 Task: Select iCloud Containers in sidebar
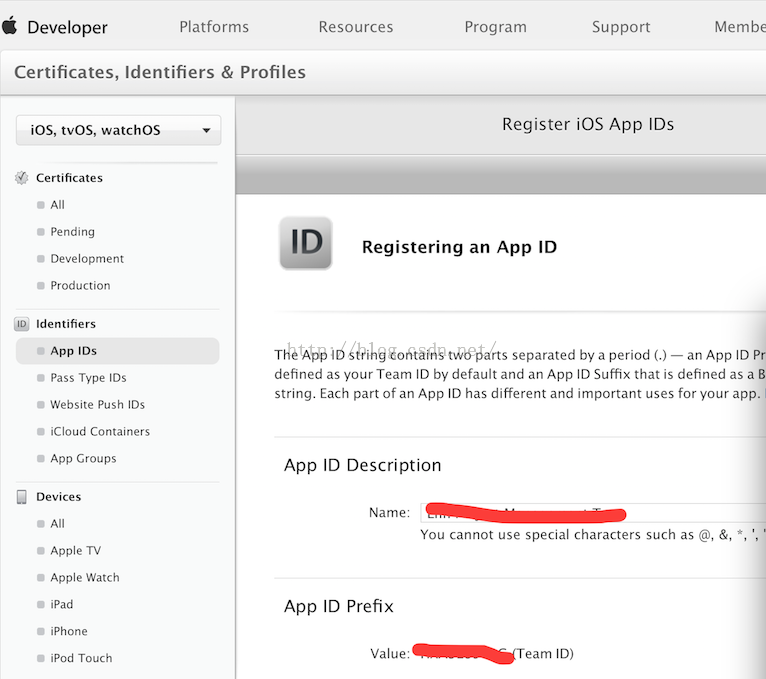click(100, 432)
